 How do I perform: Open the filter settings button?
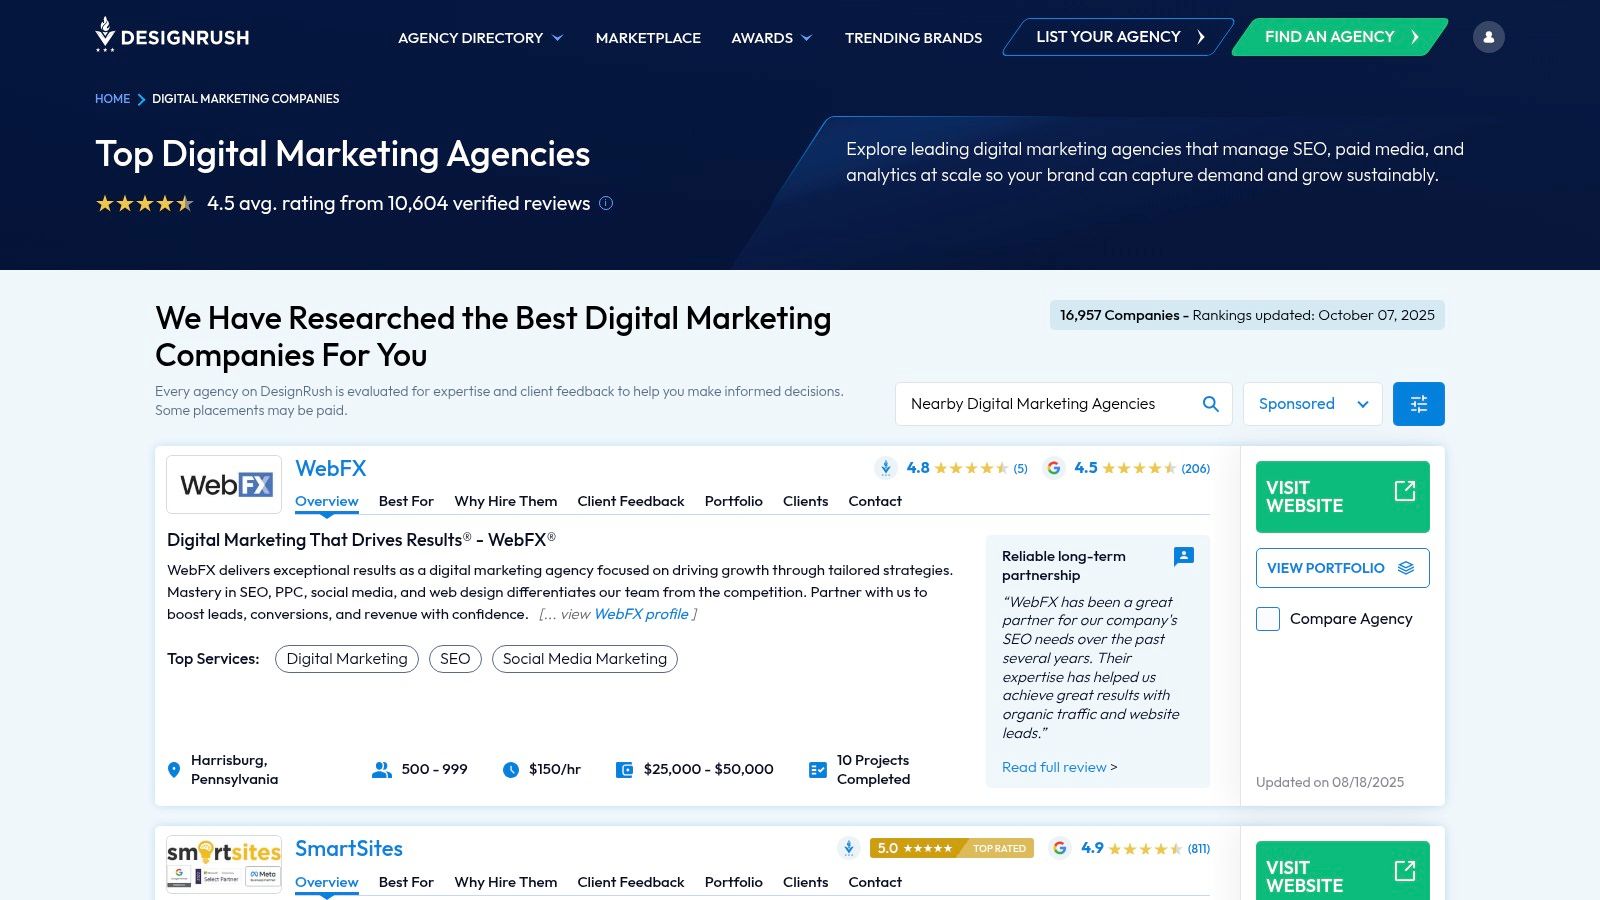1418,404
